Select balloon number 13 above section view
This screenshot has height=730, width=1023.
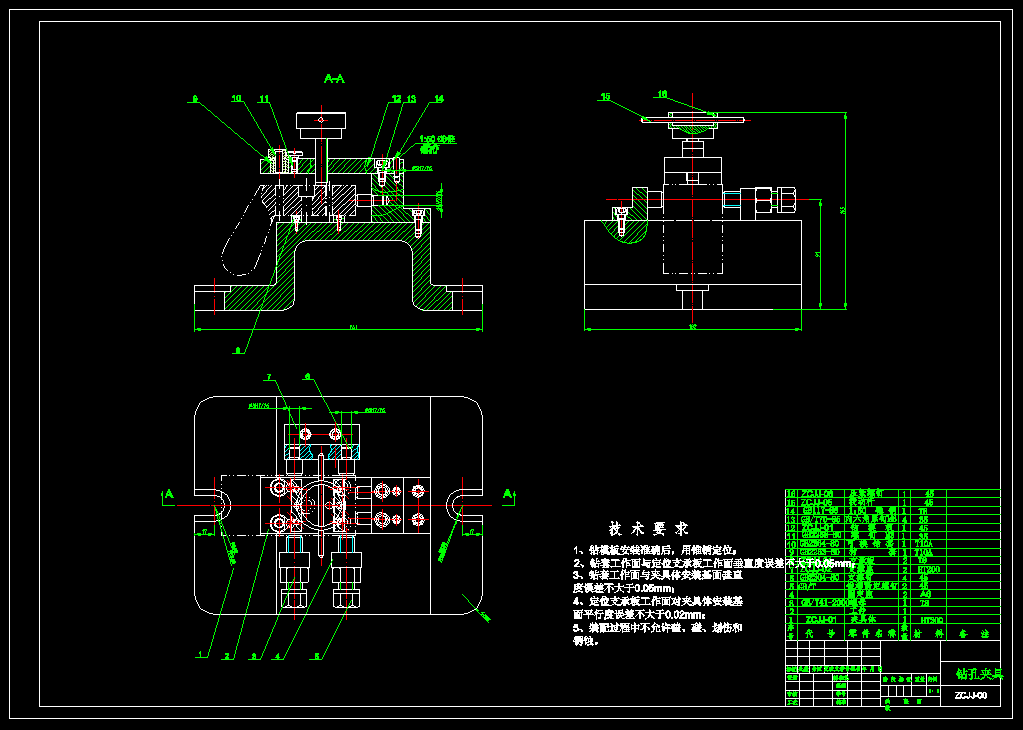[x=411, y=99]
